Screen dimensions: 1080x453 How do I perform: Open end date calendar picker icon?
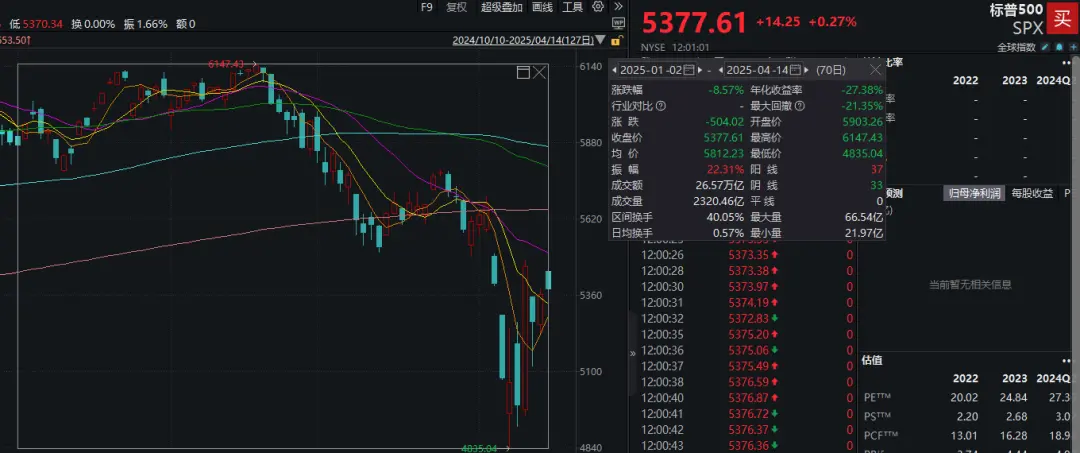(x=797, y=71)
